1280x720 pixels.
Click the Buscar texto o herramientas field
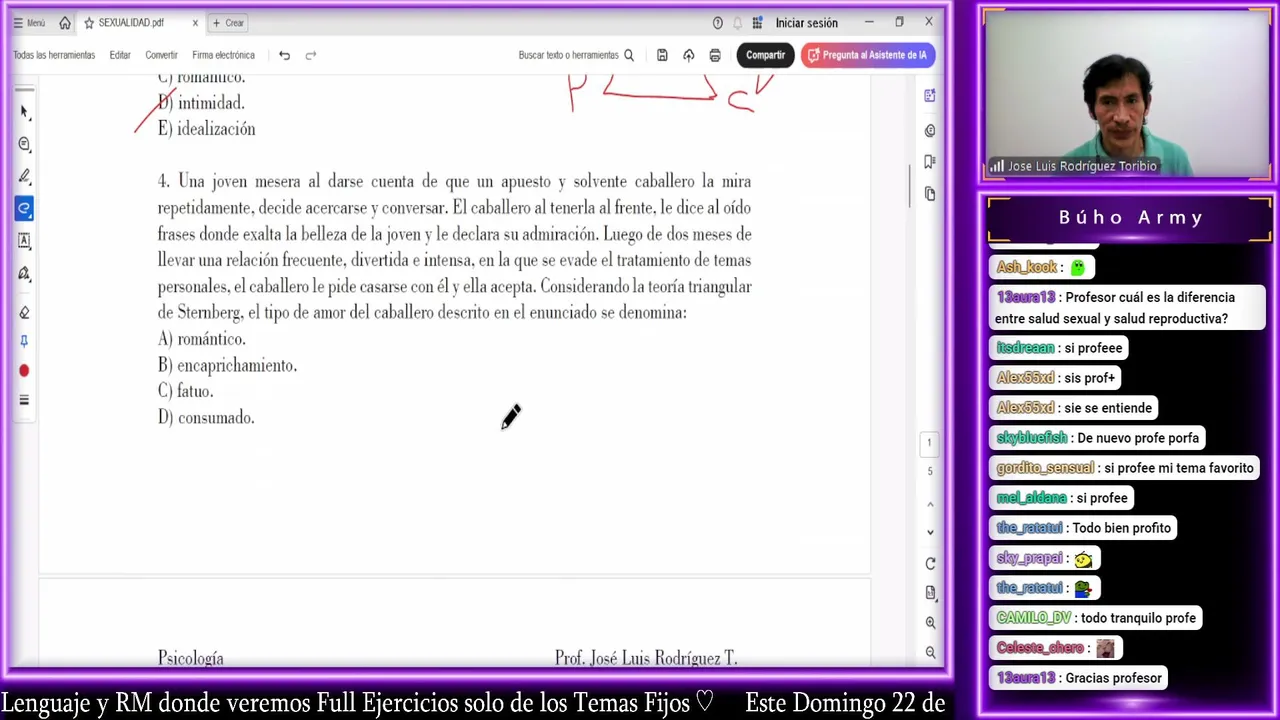click(x=576, y=55)
